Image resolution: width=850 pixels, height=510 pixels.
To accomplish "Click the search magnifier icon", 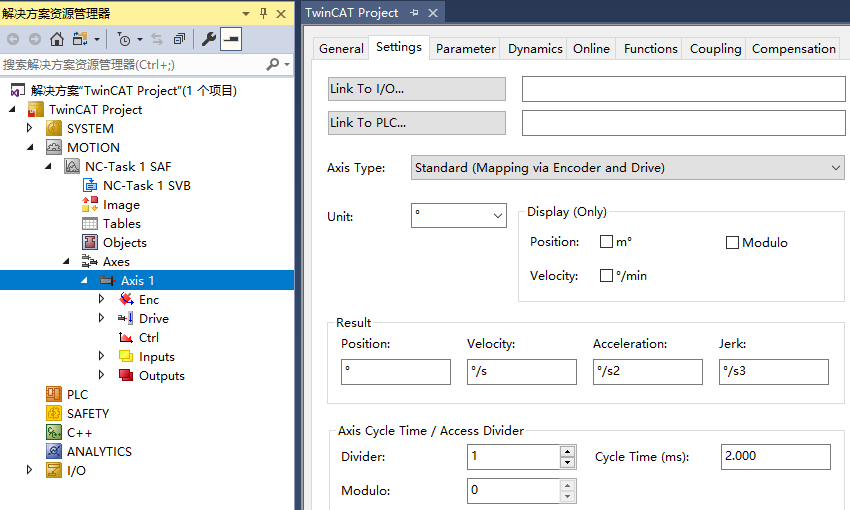I will (x=273, y=64).
